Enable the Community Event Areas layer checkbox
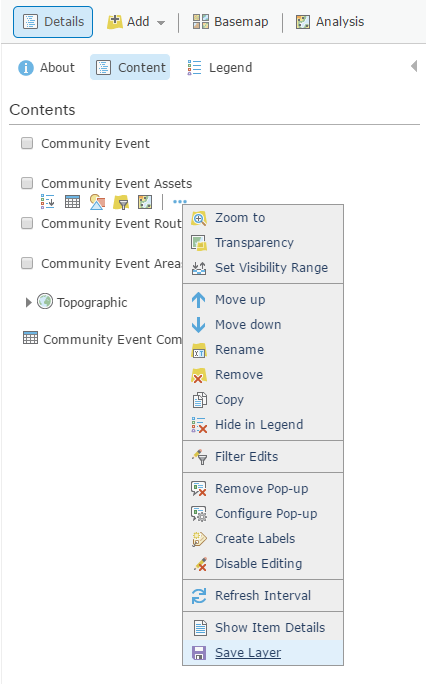Screen dimensions: 426x684 (27, 263)
